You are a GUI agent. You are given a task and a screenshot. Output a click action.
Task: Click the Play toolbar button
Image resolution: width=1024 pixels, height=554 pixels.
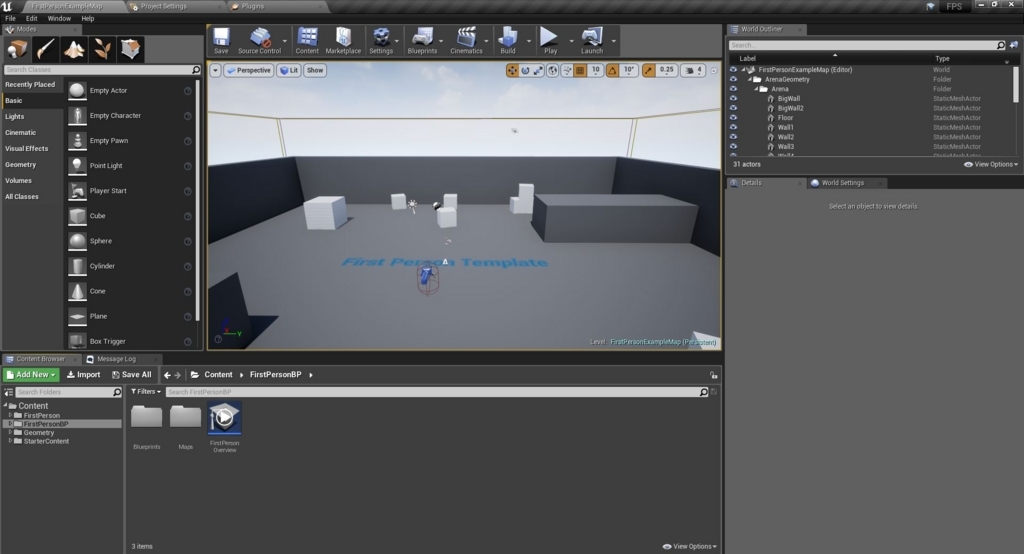tap(550, 41)
